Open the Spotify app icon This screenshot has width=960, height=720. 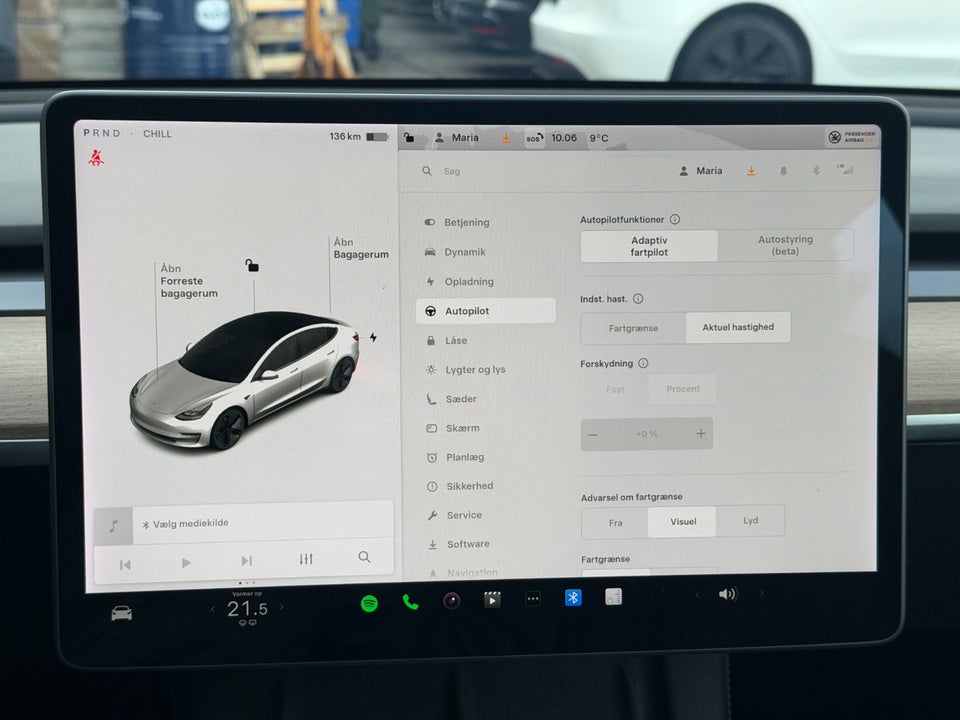click(368, 602)
